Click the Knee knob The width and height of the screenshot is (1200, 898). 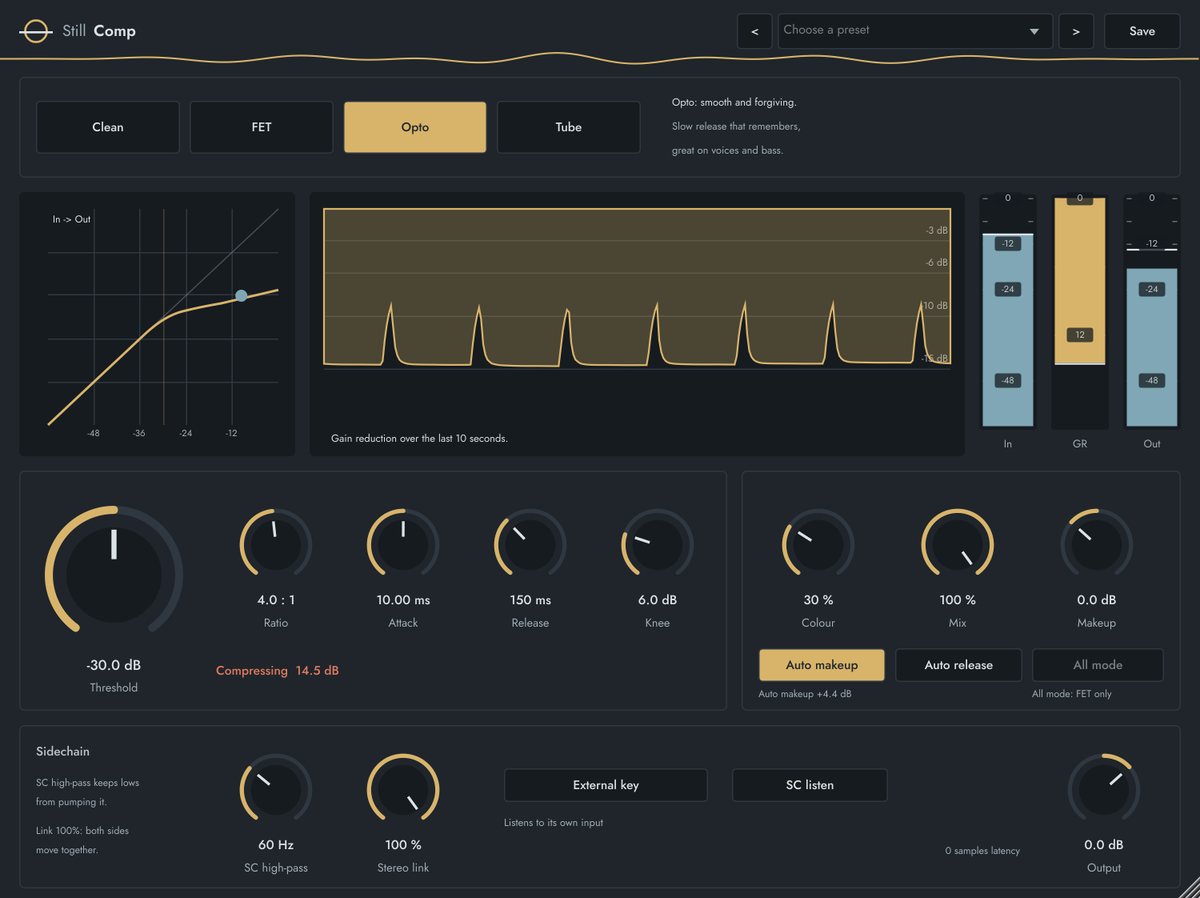[x=657, y=545]
